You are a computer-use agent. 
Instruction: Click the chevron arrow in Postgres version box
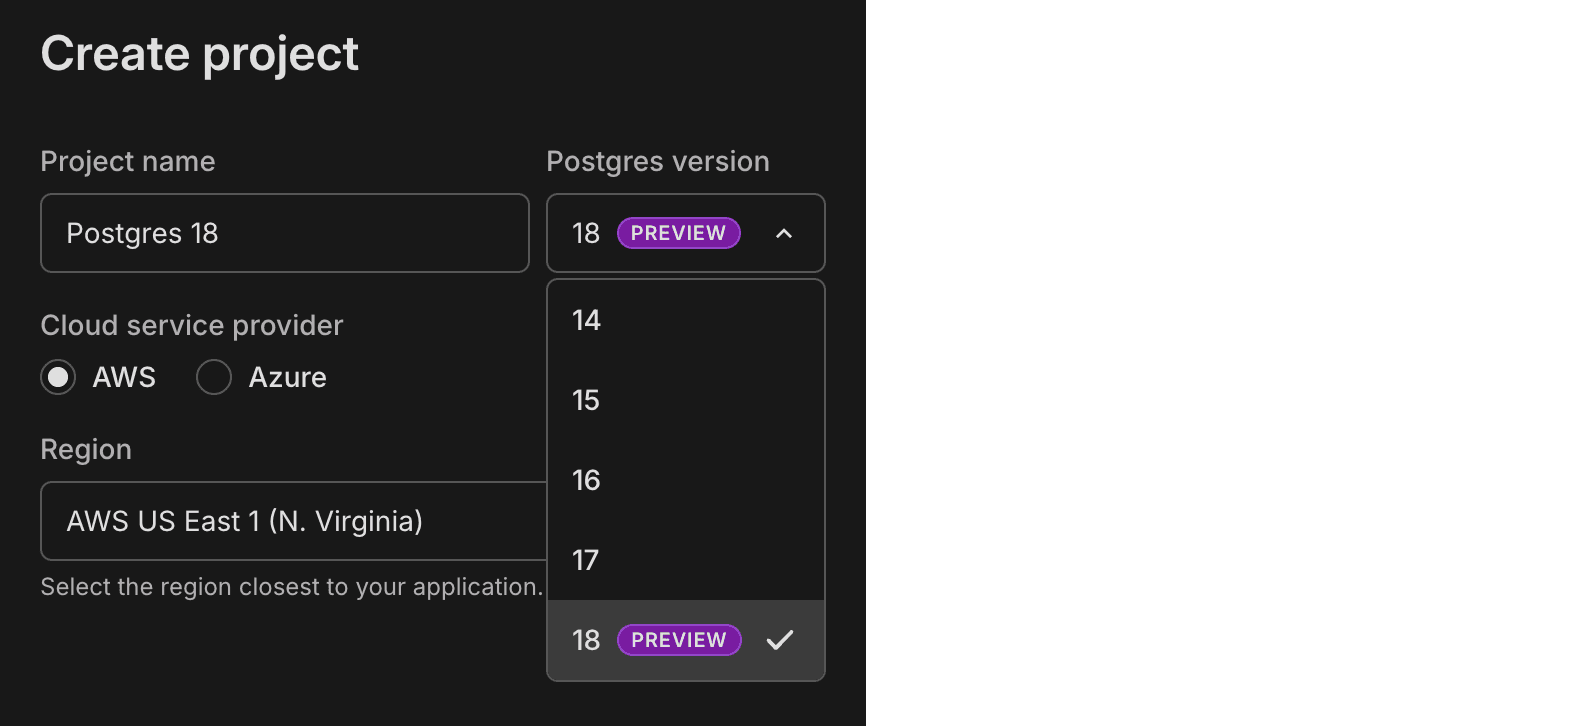point(784,234)
